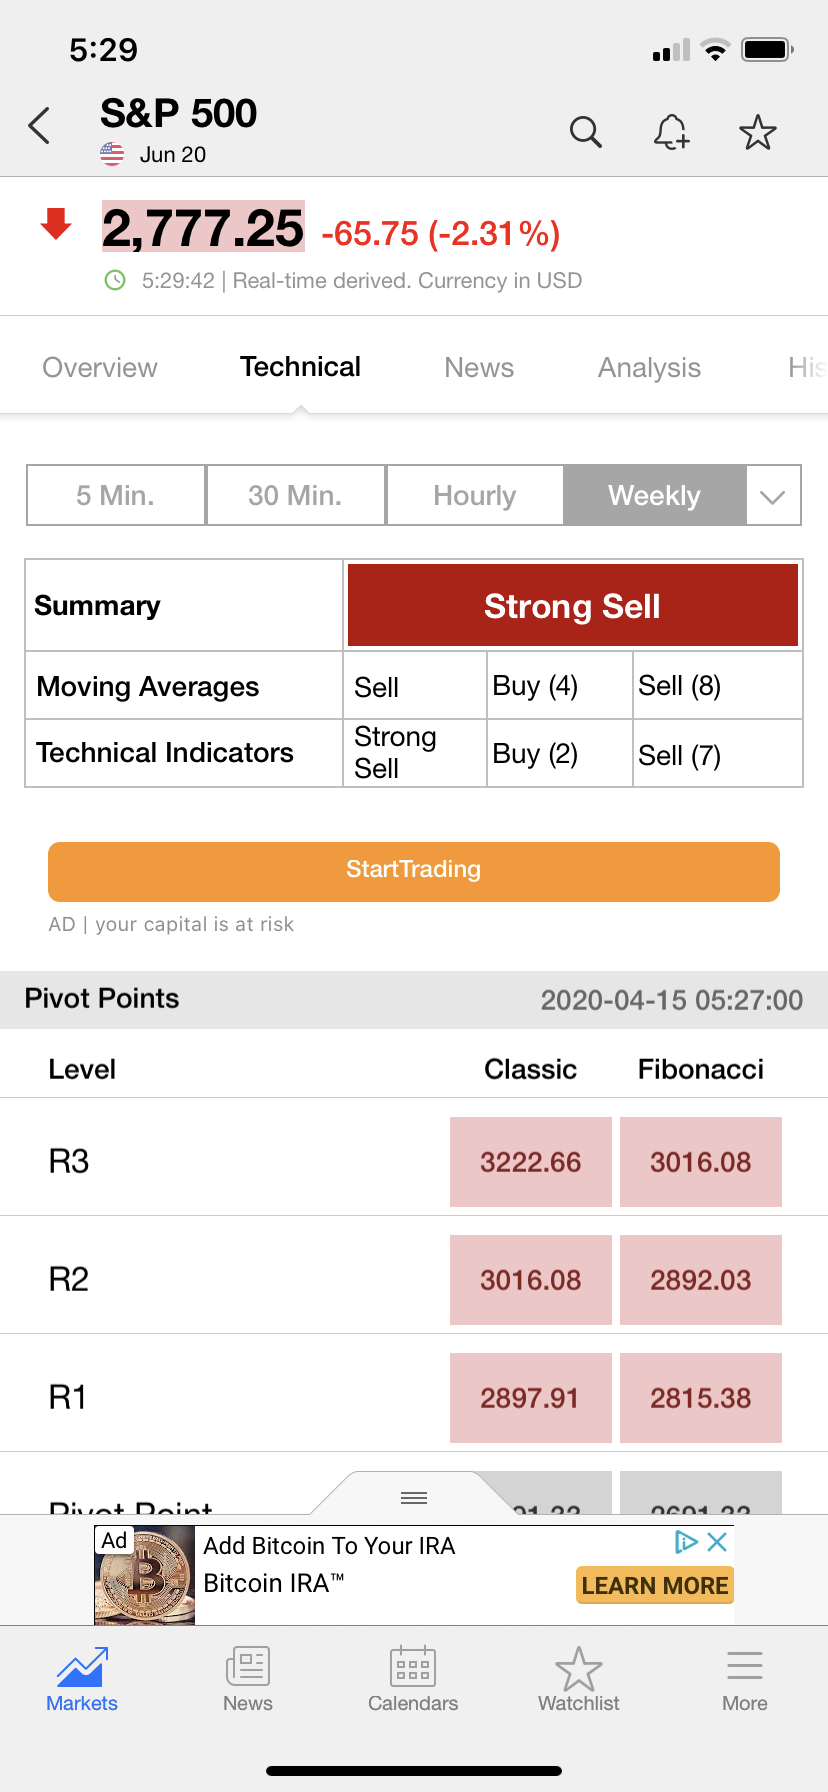Open More menu icon
This screenshot has width=828, height=1792.
pyautogui.click(x=745, y=1680)
